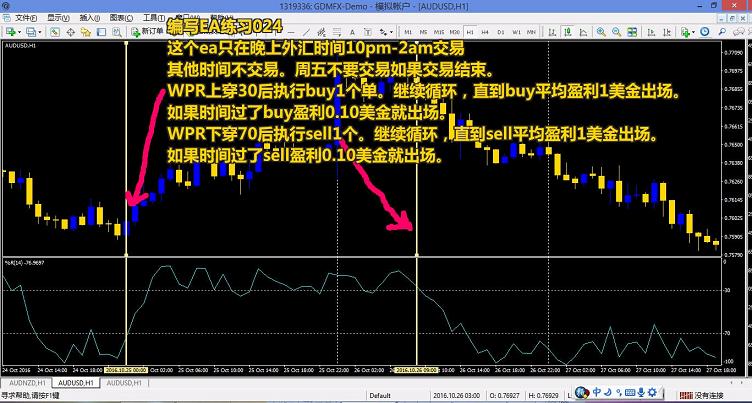Expand the Profiles dropdown arrow
Screen dimensions: 752x403
(39, 32)
